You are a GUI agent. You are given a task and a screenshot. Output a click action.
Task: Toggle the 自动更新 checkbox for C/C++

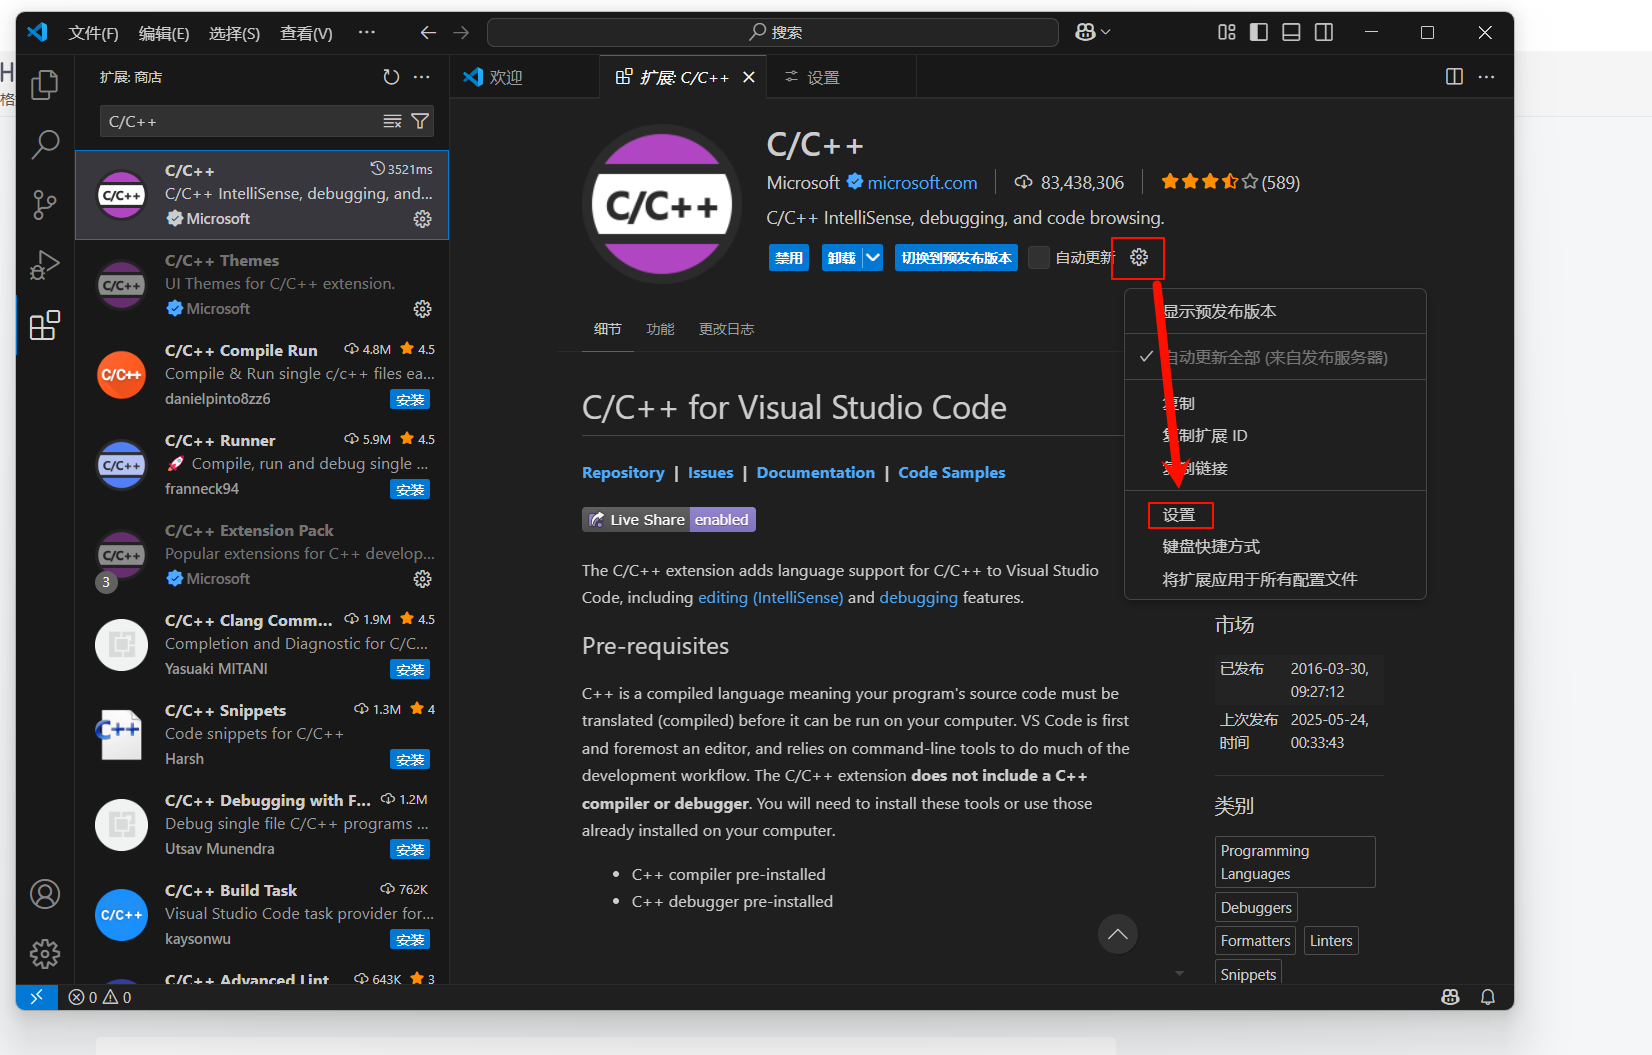(x=1037, y=257)
